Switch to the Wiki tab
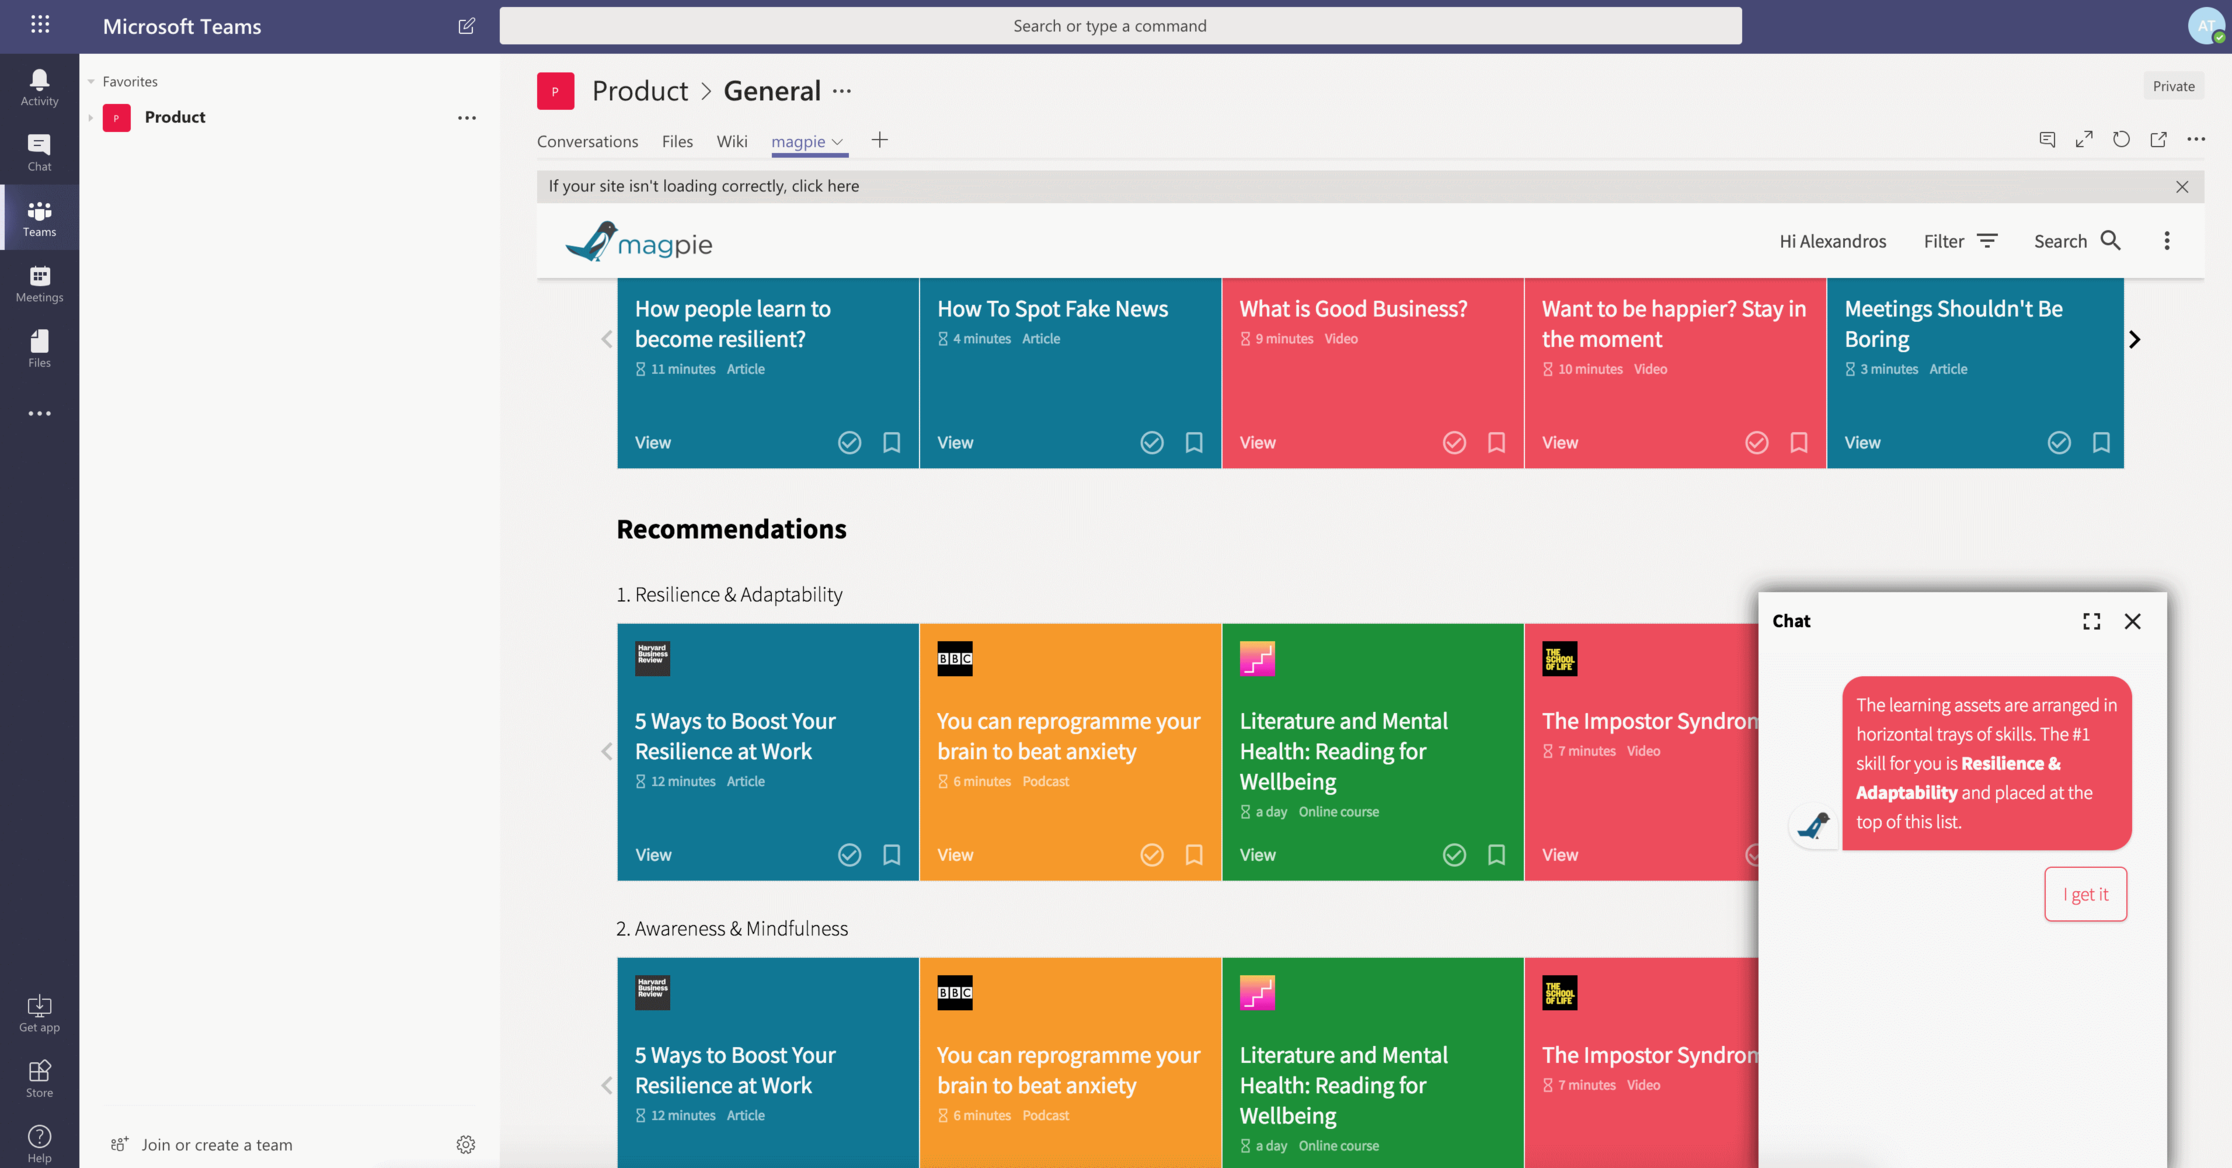The image size is (2232, 1168). (x=731, y=141)
